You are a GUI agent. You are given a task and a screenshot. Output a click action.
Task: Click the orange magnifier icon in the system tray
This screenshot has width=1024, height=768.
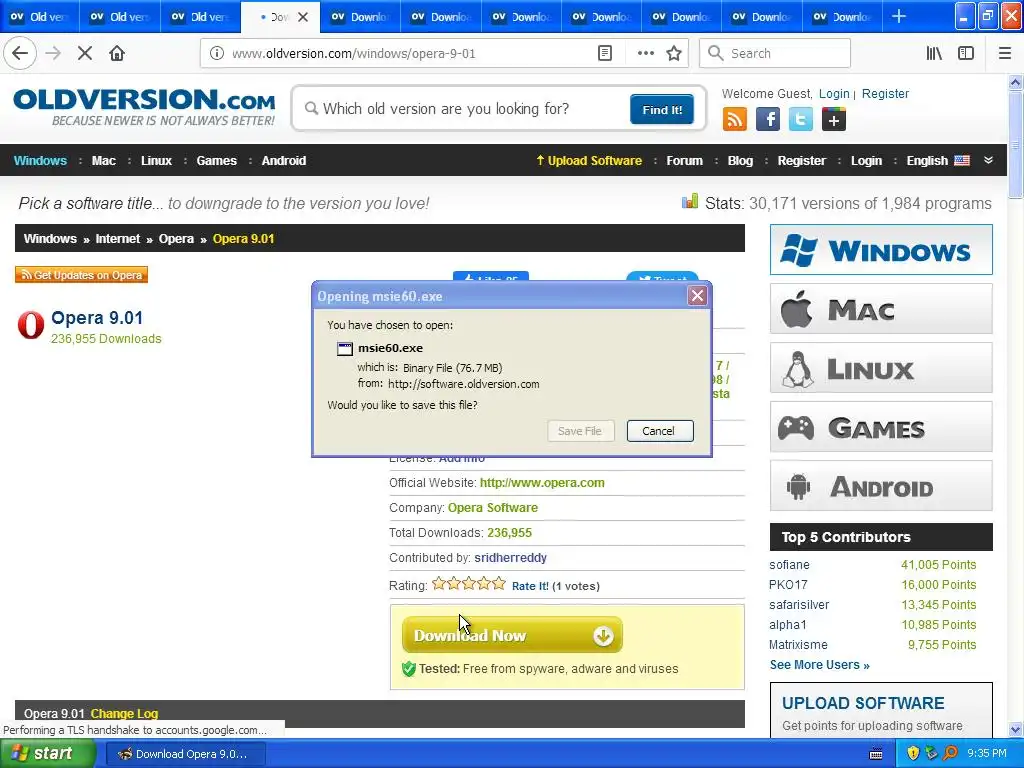[950, 754]
